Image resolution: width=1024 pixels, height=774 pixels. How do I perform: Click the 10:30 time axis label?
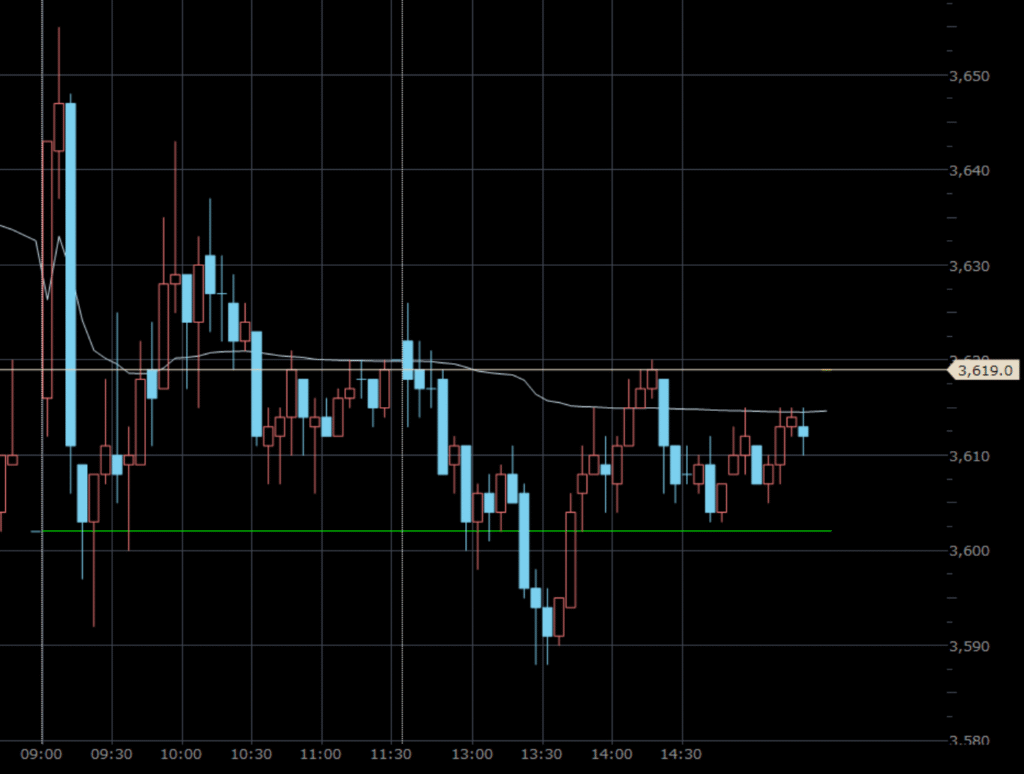pyautogui.click(x=251, y=754)
